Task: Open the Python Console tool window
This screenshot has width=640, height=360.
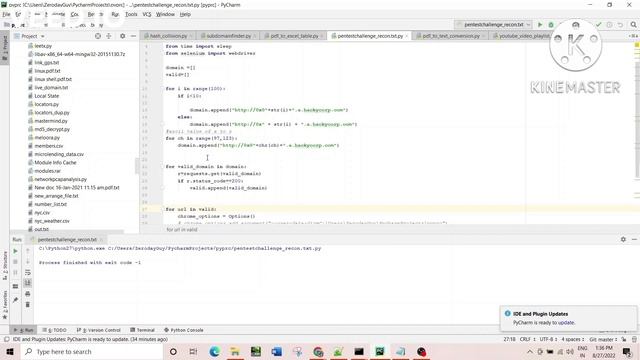Action: pos(184,330)
